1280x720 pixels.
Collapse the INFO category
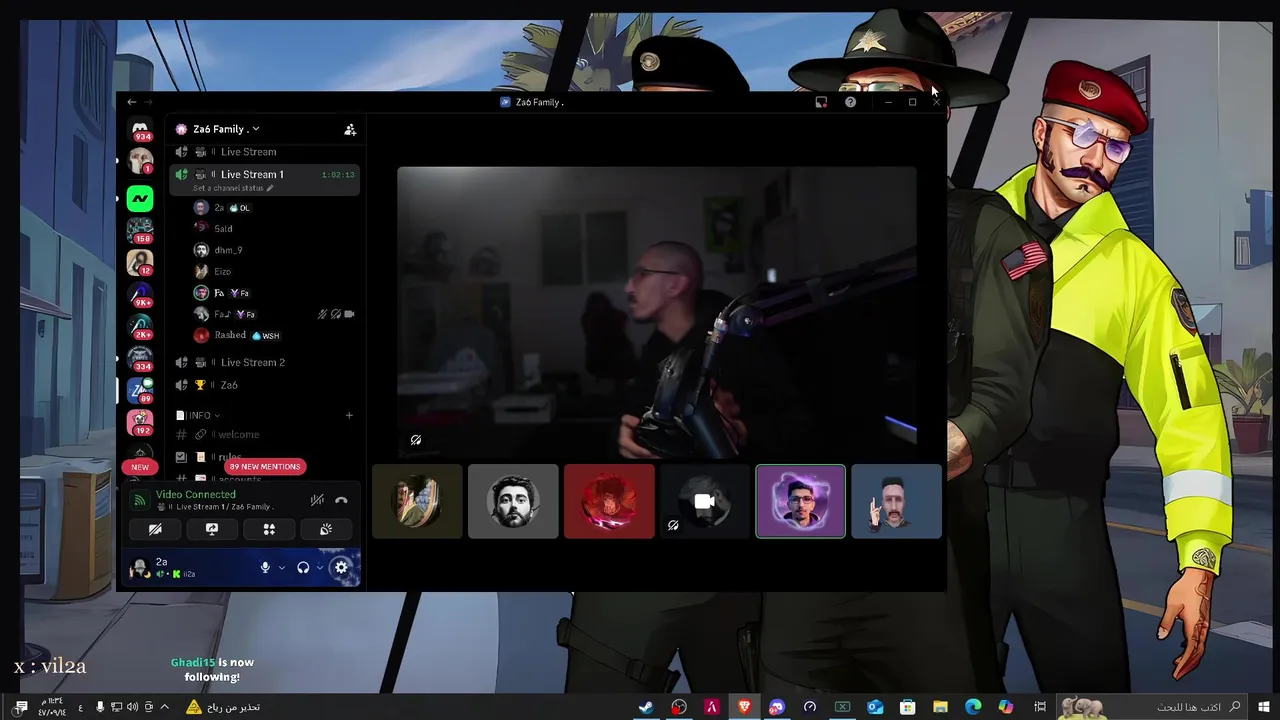198,415
